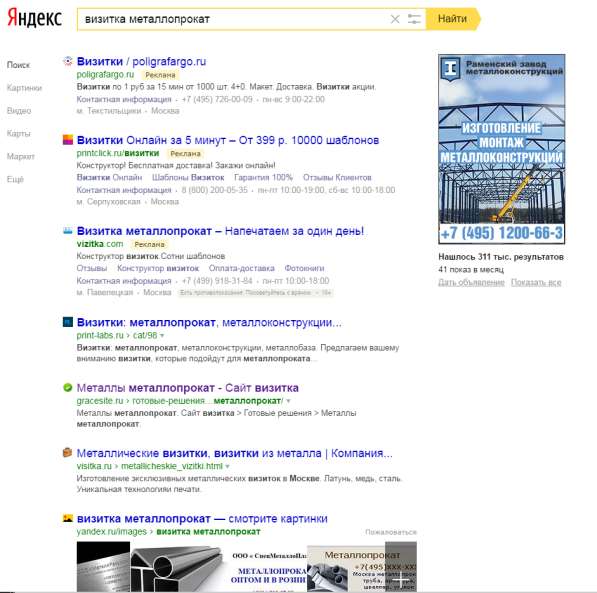Viewport: 597px width, 593px height.
Task: Select the Поиск sidebar tab
Action: [18, 65]
